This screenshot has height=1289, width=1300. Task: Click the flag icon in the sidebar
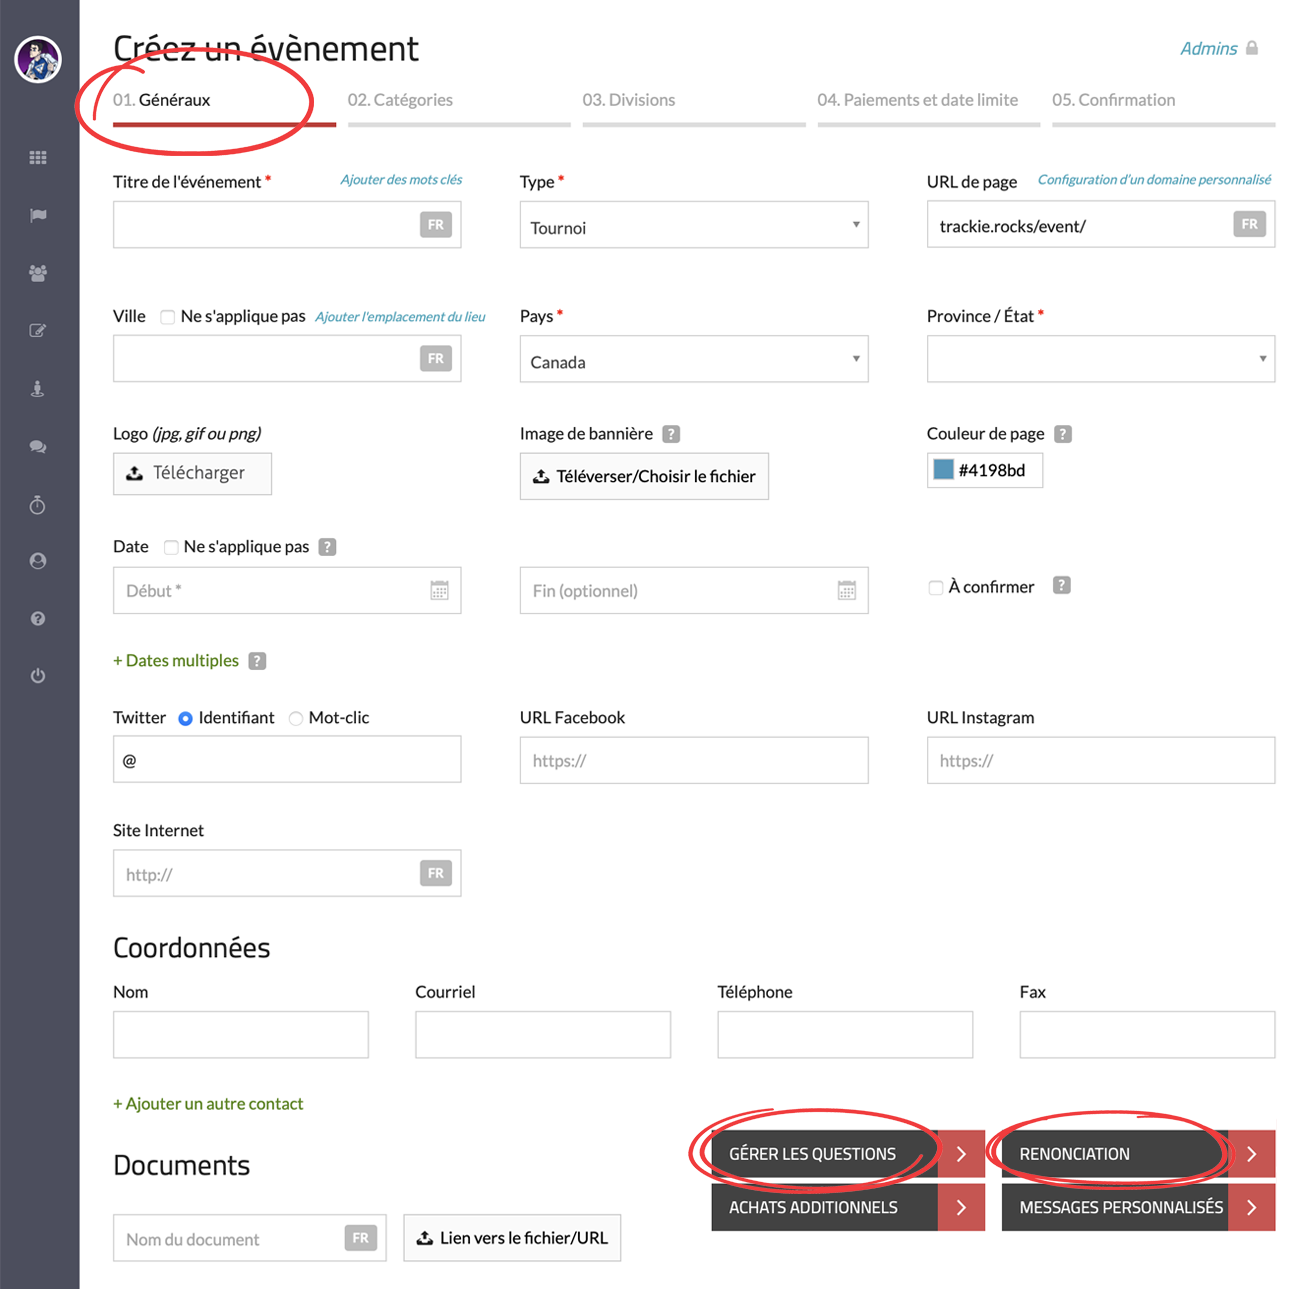(38, 216)
